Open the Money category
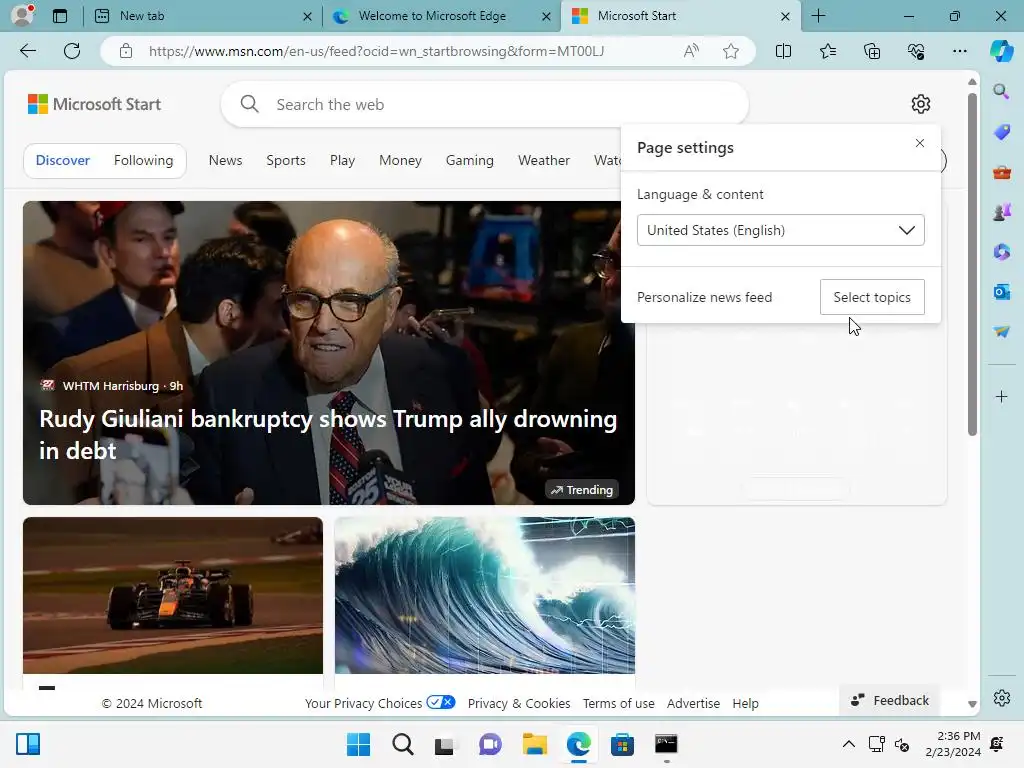This screenshot has height=768, width=1024. [x=400, y=160]
